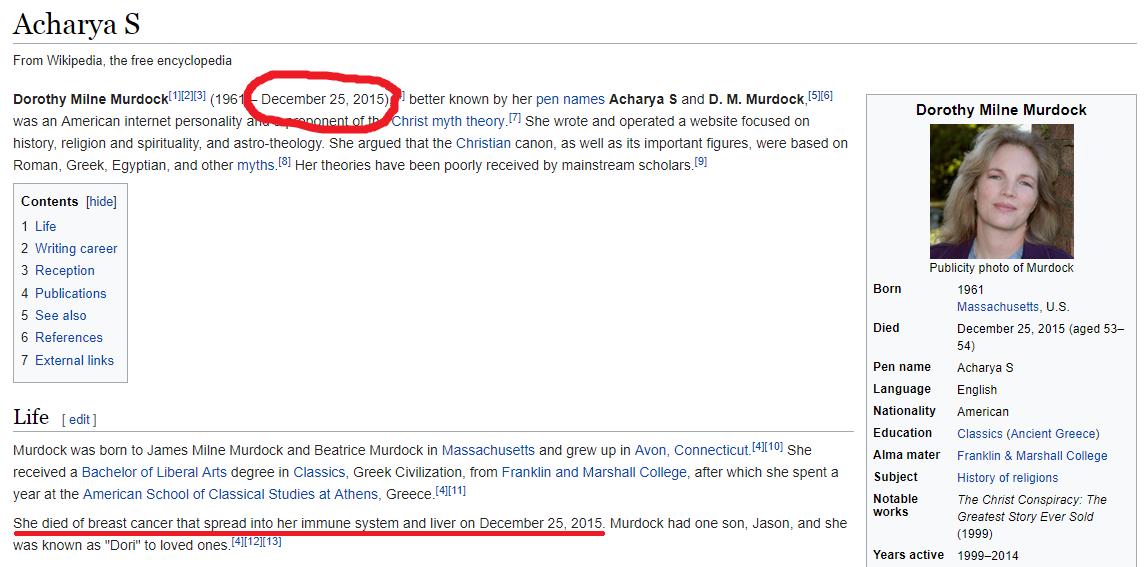Click 'English' language value

[977, 390]
